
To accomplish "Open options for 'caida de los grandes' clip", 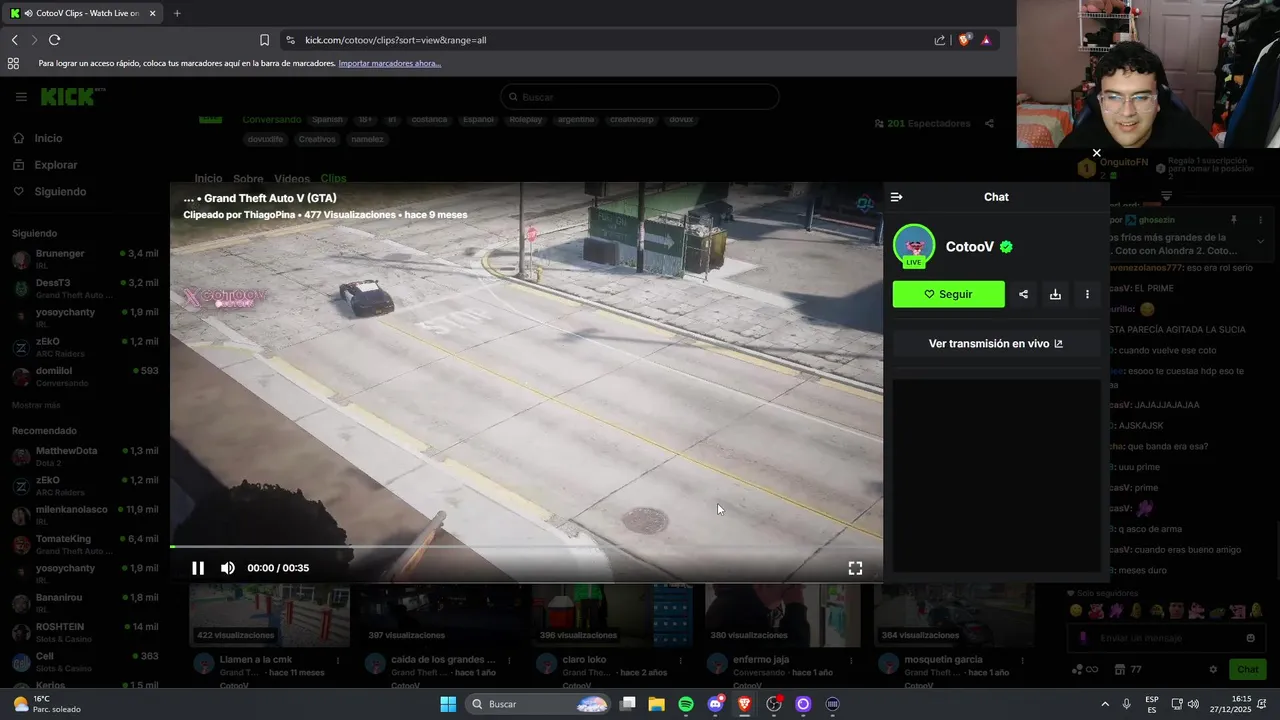I will [x=510, y=660].
